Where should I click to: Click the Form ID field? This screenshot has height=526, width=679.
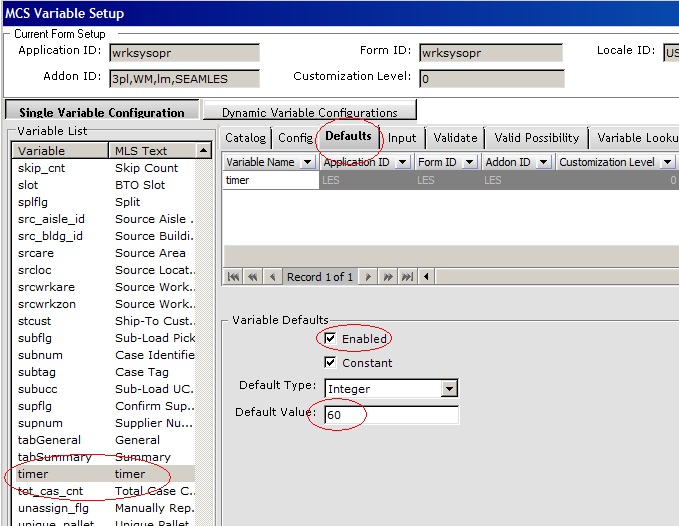click(491, 53)
